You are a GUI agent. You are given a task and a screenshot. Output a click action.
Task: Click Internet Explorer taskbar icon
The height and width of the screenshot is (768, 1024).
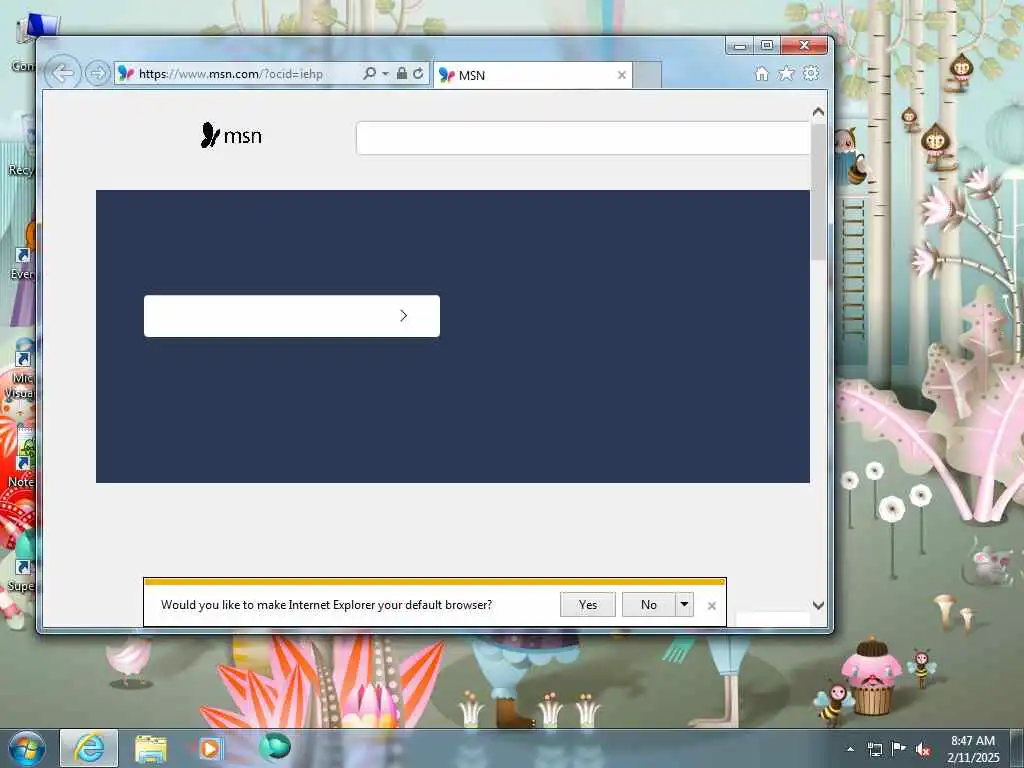89,748
